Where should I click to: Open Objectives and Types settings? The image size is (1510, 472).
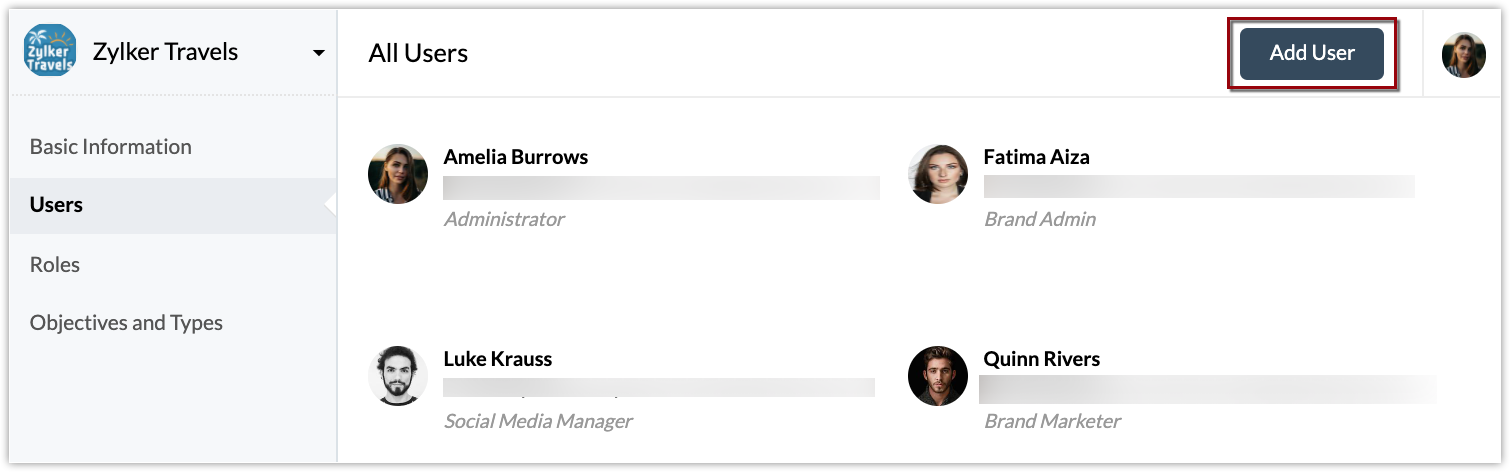click(126, 323)
